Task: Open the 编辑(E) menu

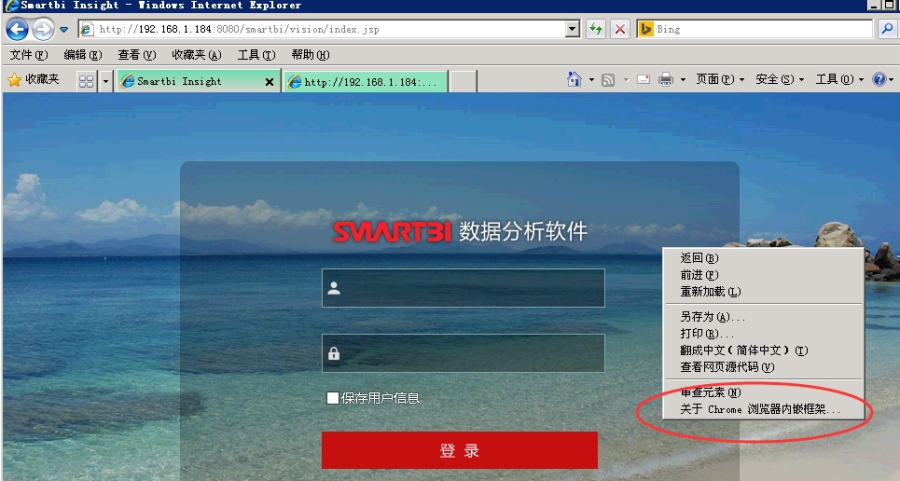Action: [x=83, y=55]
